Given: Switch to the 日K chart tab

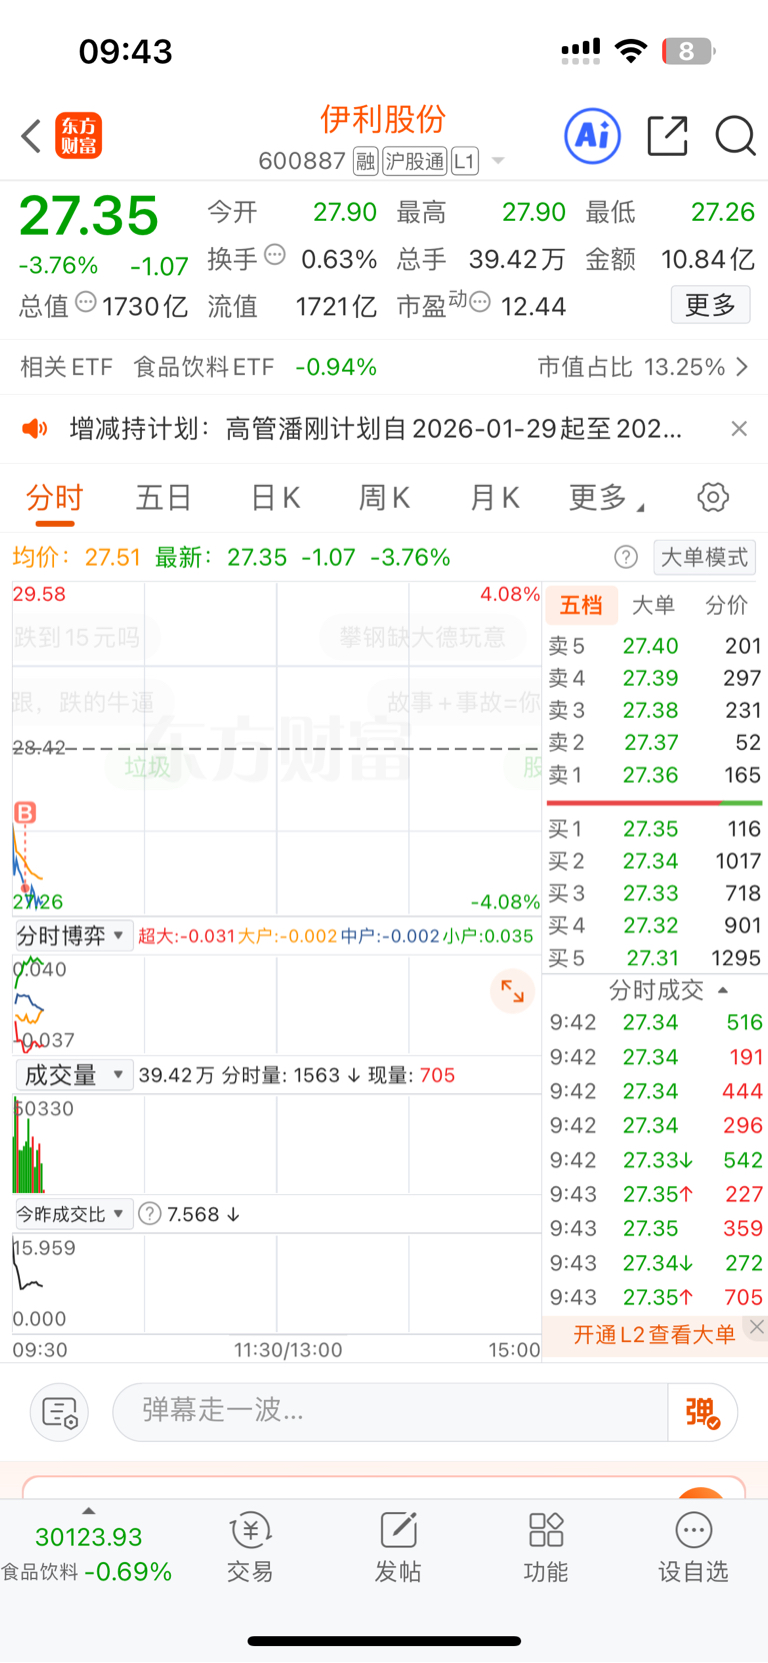Looking at the screenshot, I should (275, 497).
